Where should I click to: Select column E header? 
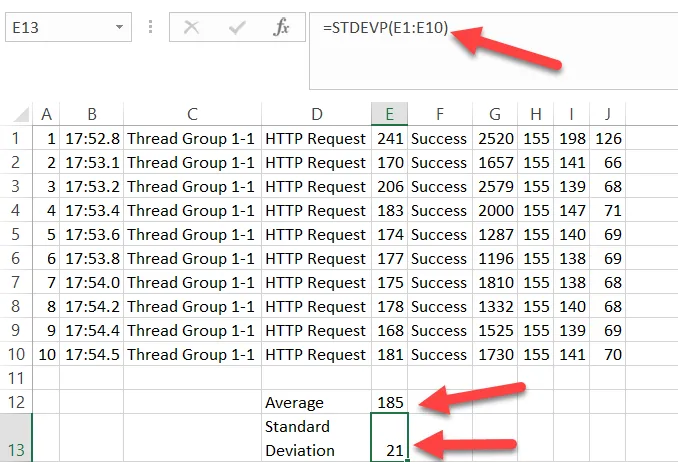[x=390, y=114]
